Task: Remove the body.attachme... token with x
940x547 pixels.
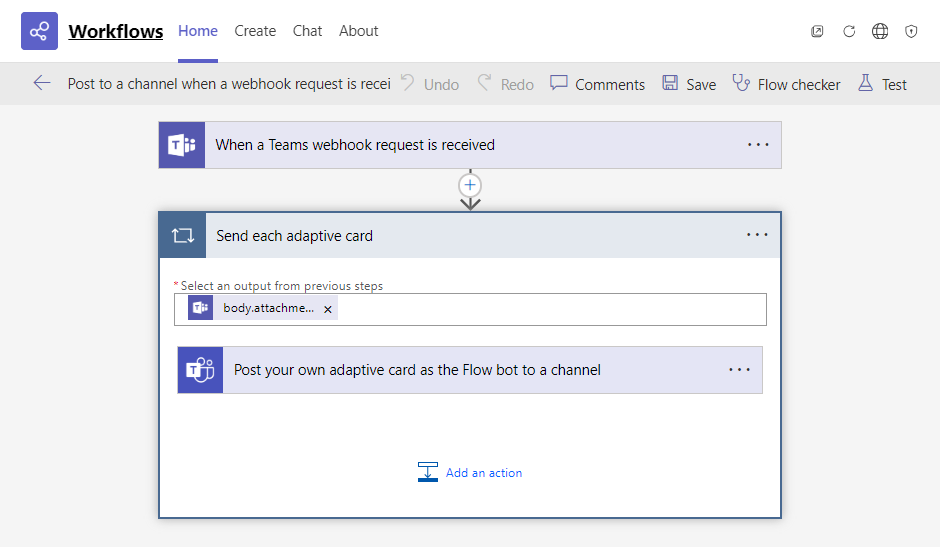Action: (x=328, y=309)
